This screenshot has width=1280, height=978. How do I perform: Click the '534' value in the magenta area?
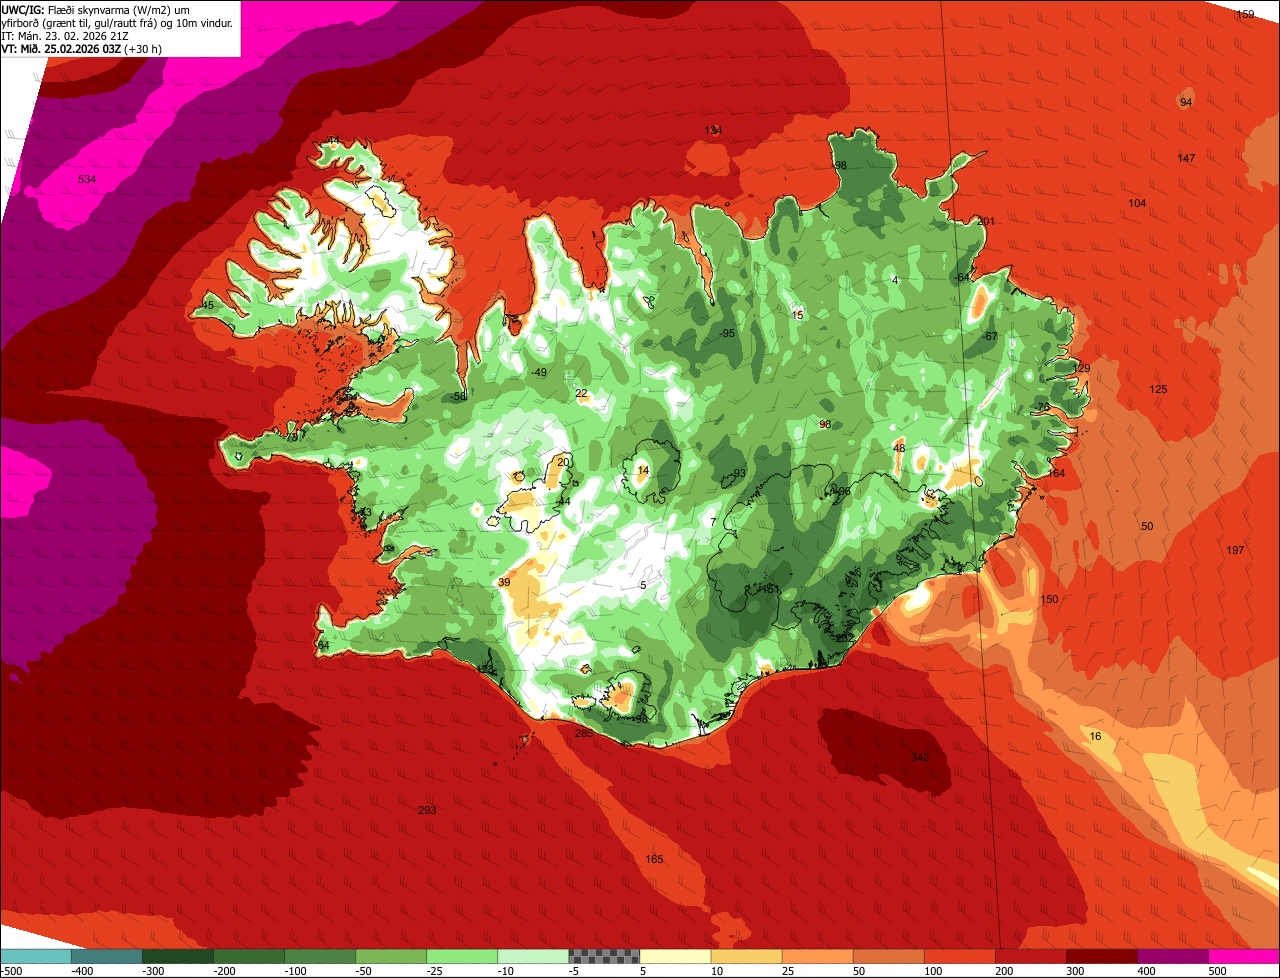point(87,179)
